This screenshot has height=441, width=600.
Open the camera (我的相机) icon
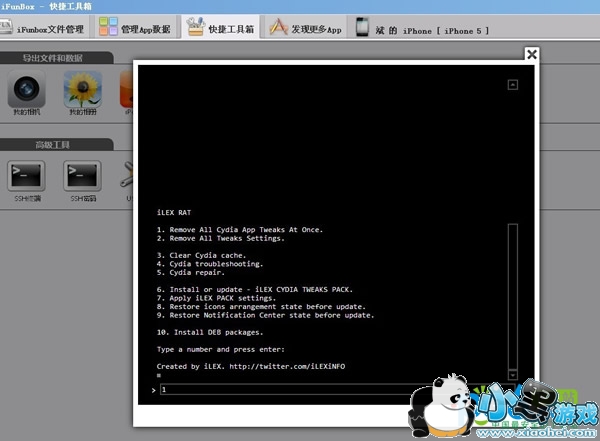click(26, 89)
